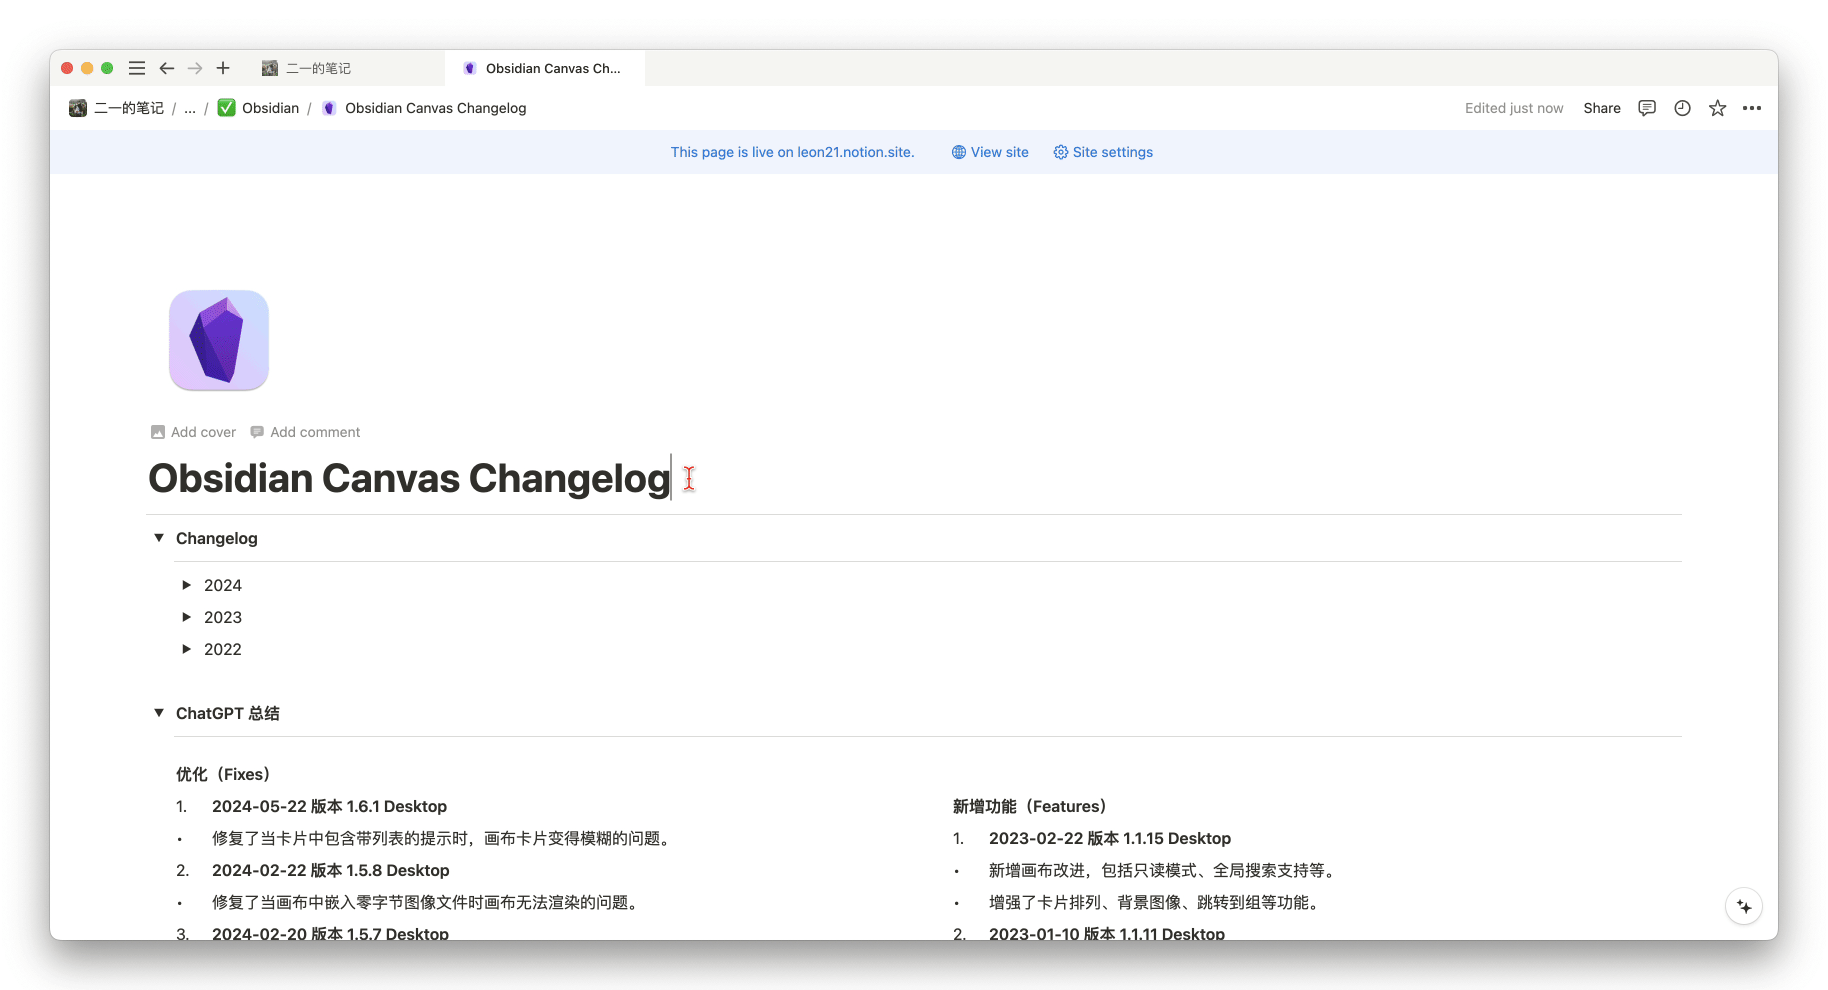Click the Add comment bubble icon

tap(257, 432)
